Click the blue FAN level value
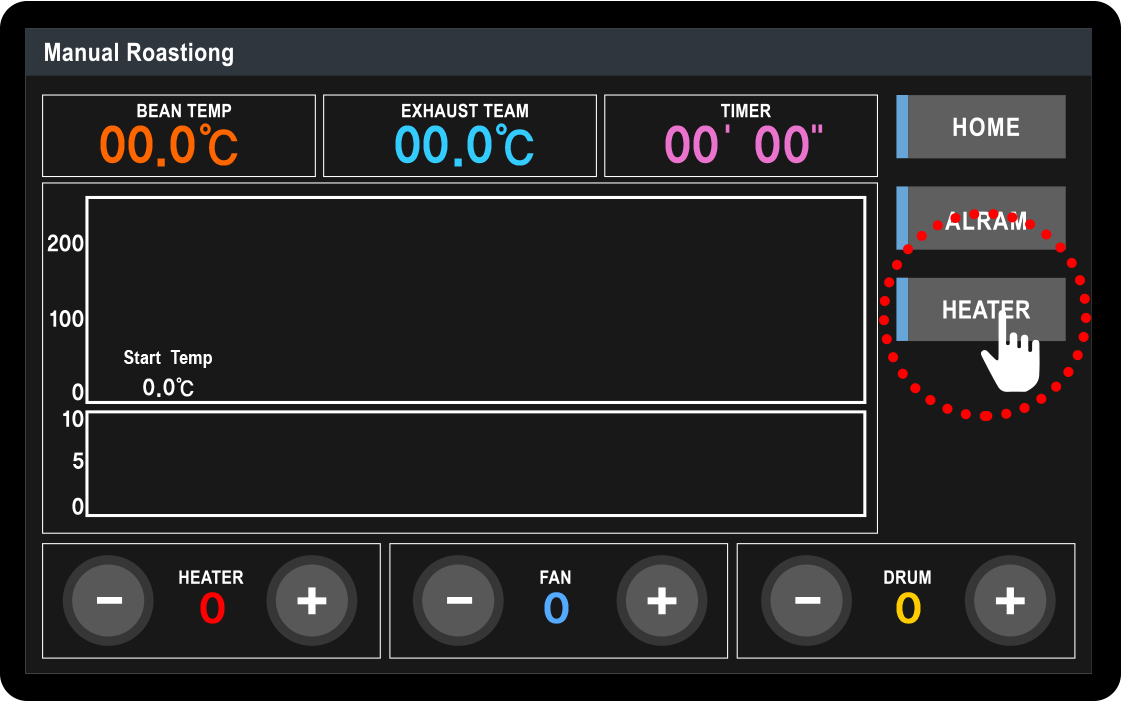The width and height of the screenshot is (1121, 701). click(556, 609)
